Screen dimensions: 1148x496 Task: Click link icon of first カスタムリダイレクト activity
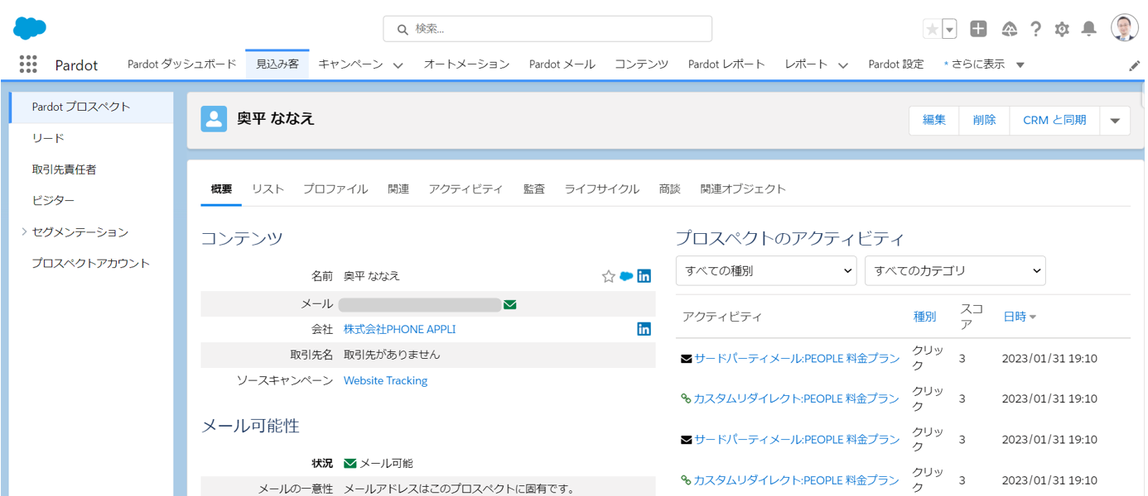click(x=686, y=399)
